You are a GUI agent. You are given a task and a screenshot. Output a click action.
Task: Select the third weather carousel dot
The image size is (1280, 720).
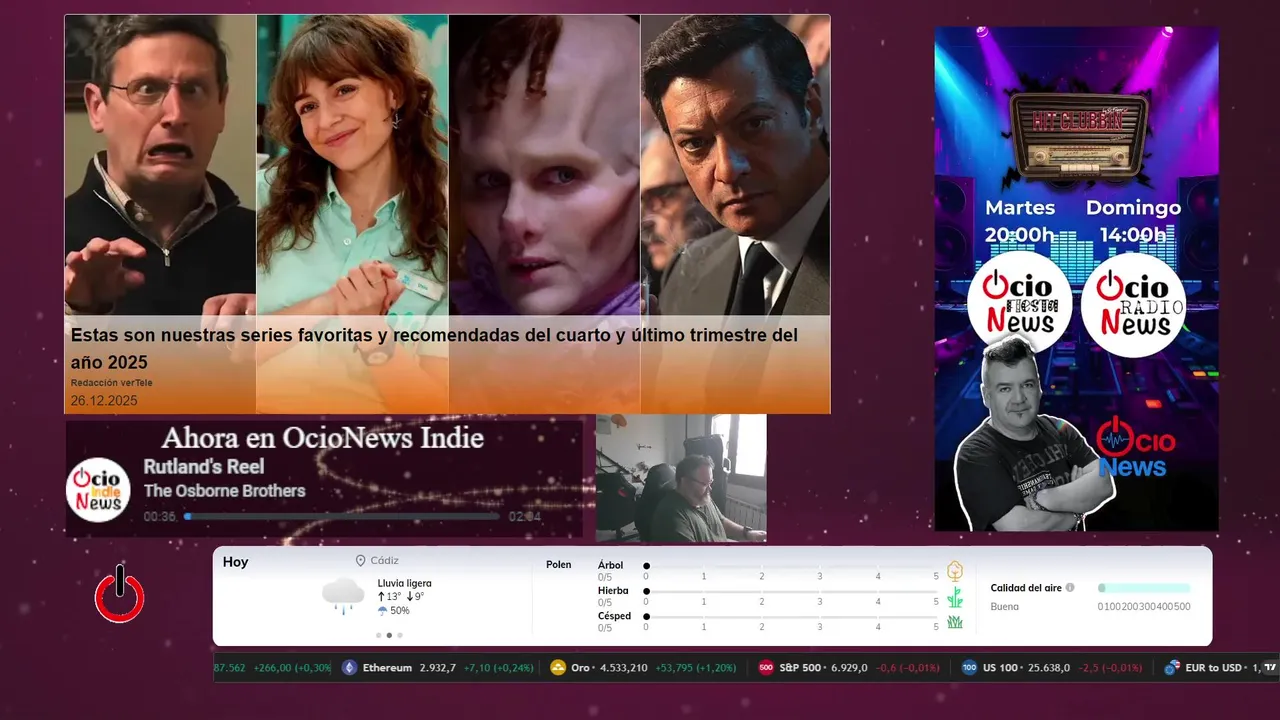pos(400,635)
